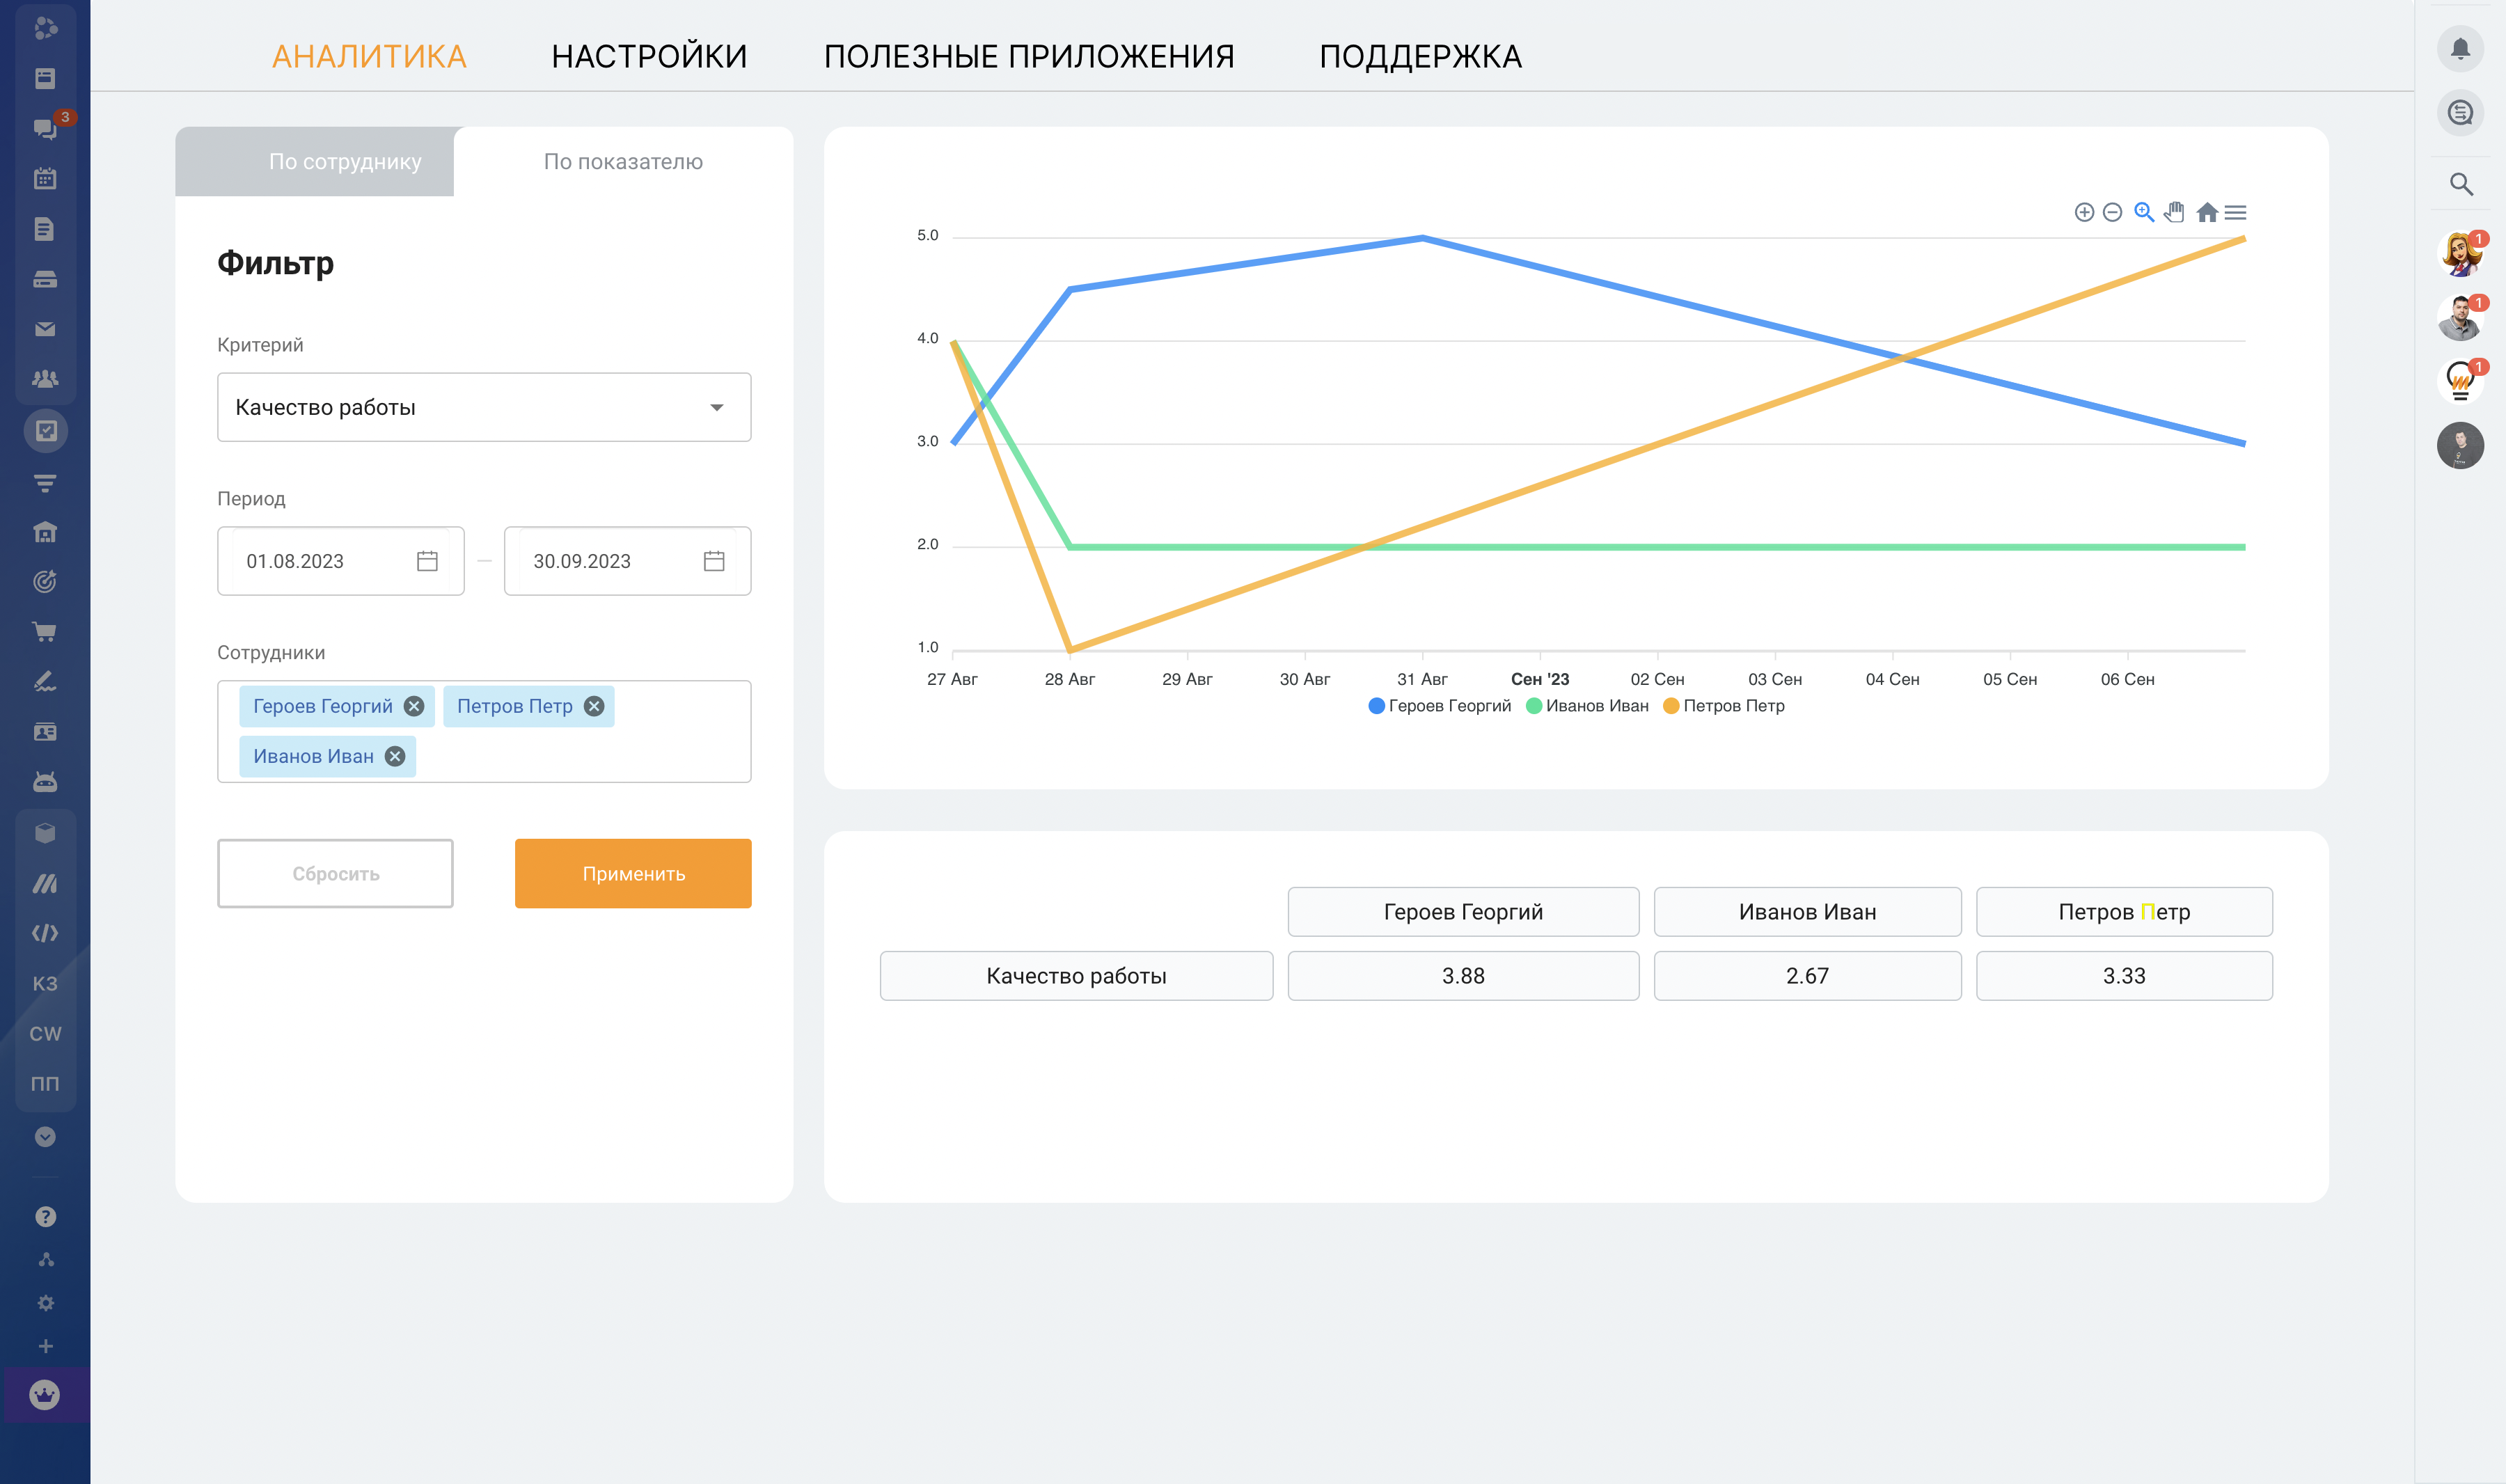
Task: Expand the Критерий dropdown Качество работы
Action: click(x=484, y=407)
